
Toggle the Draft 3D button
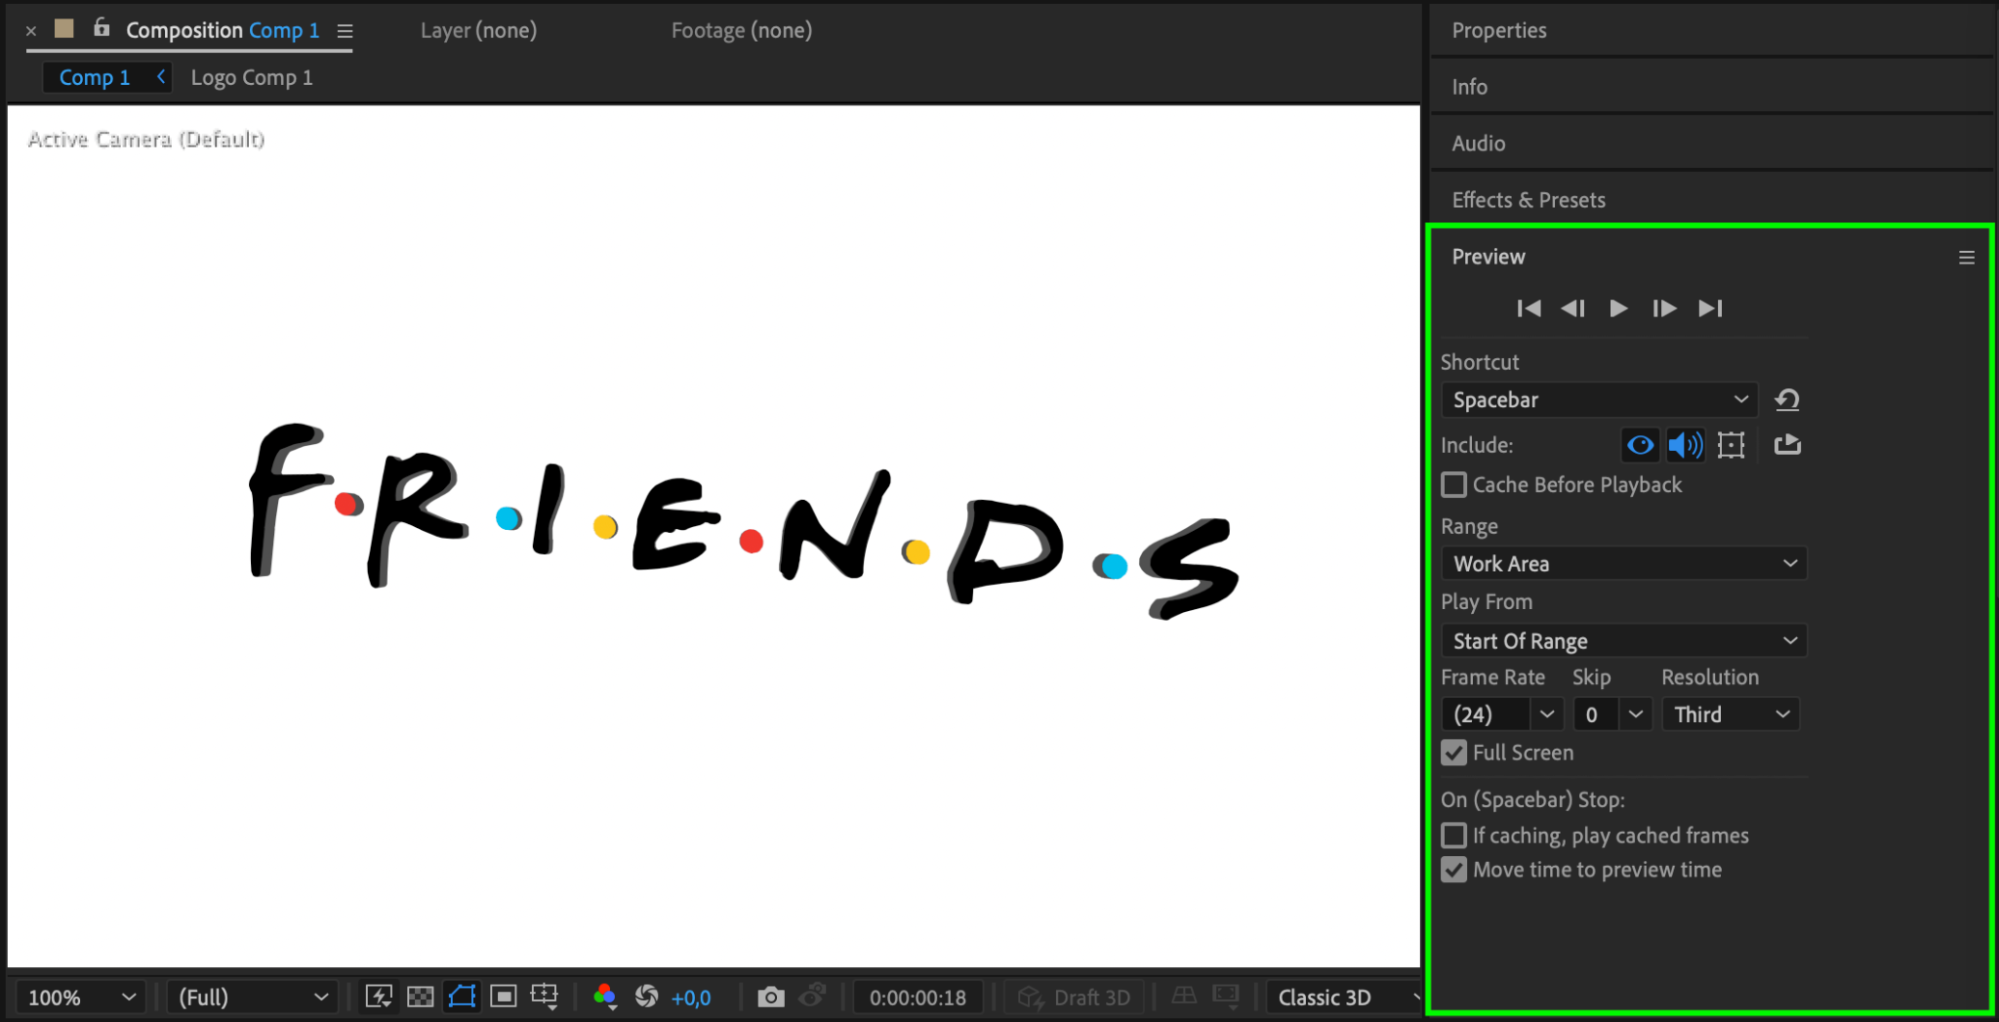1074,997
